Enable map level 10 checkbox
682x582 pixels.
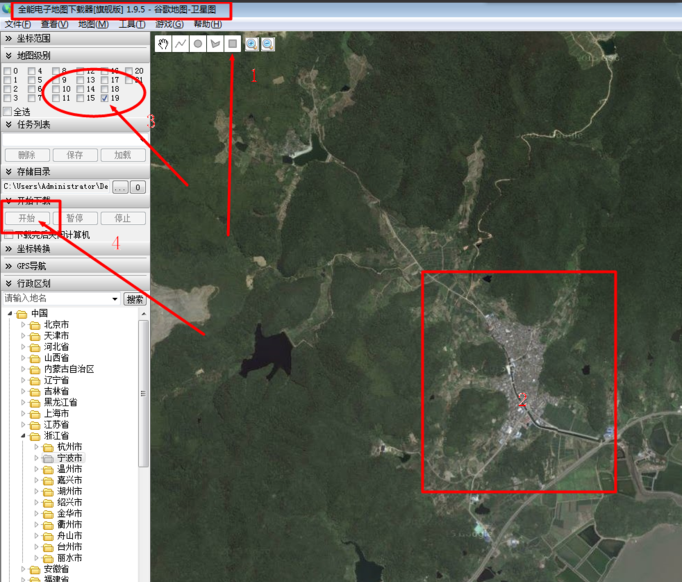(56, 89)
